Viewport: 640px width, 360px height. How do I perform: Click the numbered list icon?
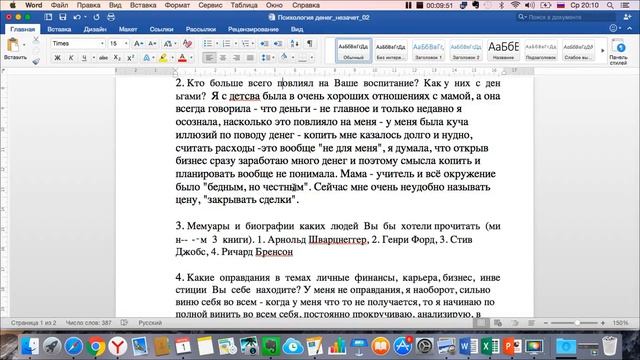[x=226, y=44]
